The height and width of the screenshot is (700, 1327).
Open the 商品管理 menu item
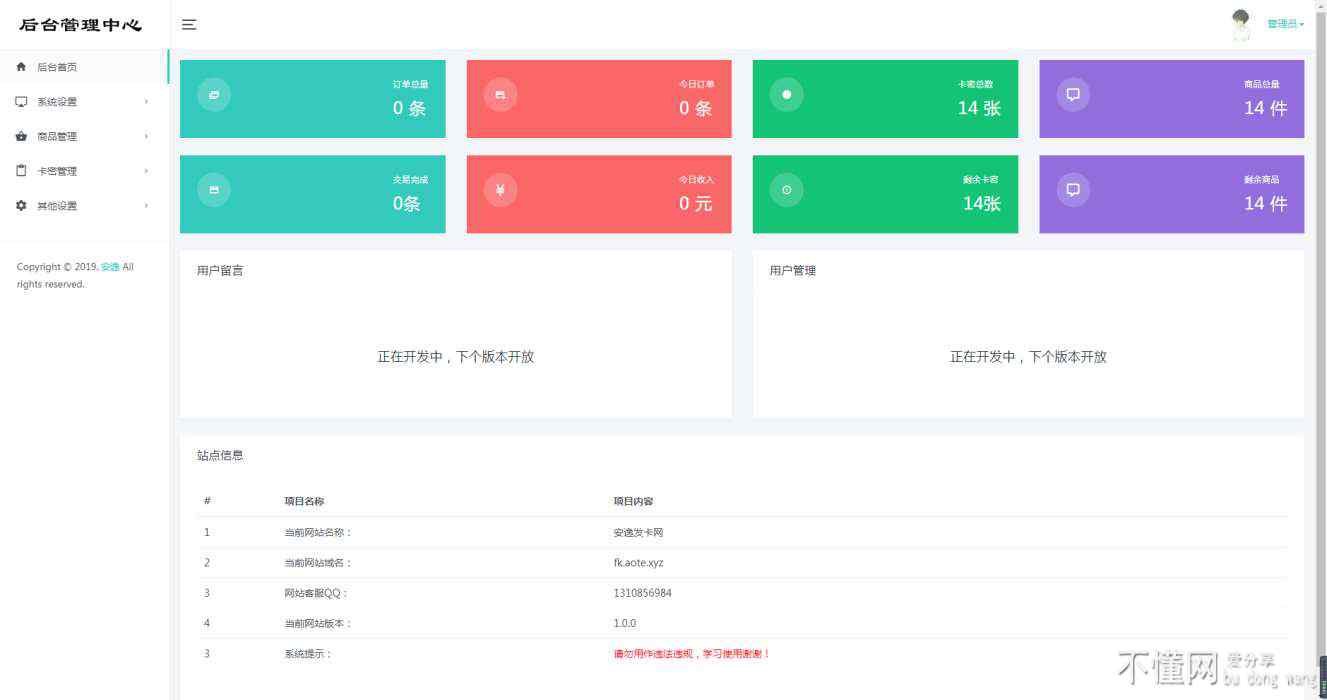point(84,136)
